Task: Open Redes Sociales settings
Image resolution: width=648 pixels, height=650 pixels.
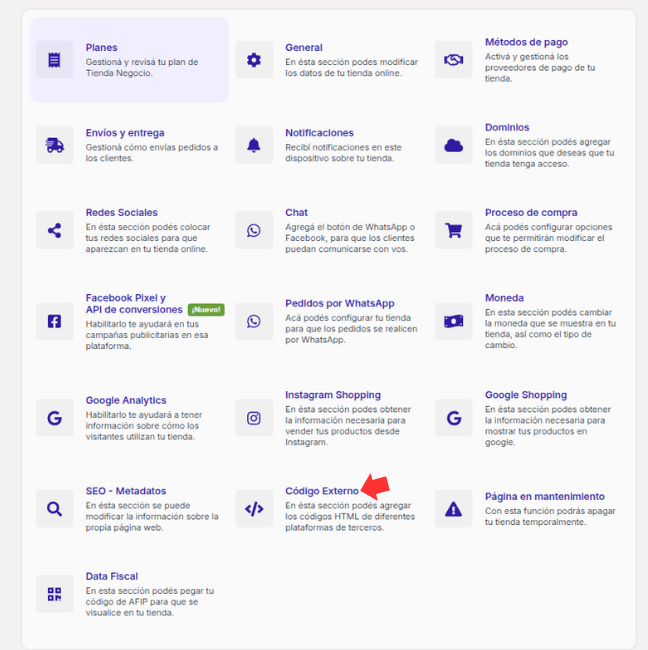Action: tap(121, 213)
